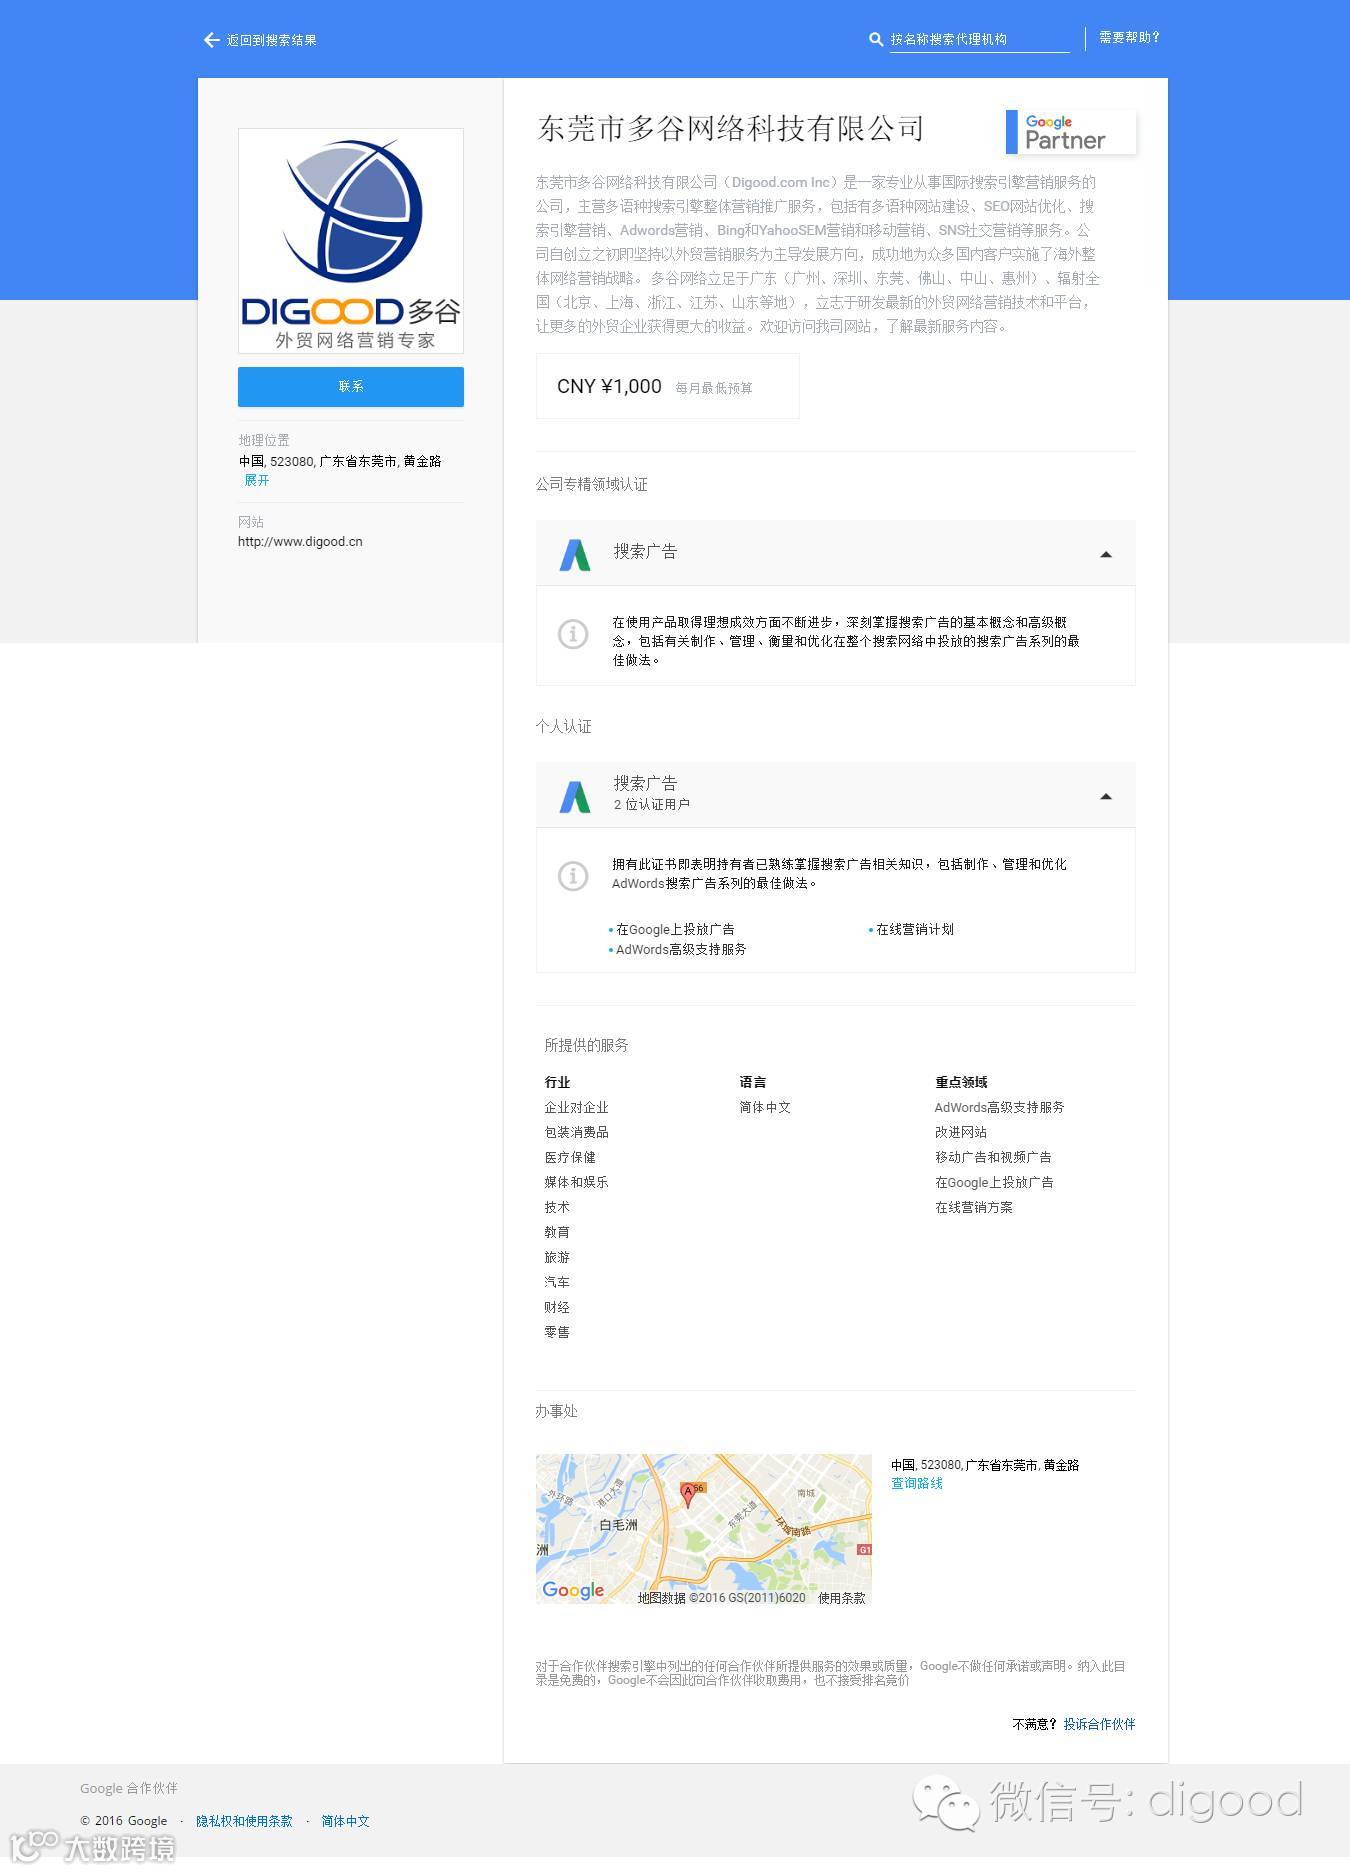The image size is (1350, 1872).
Task: Click 教育 industry entry
Action: click(557, 1233)
